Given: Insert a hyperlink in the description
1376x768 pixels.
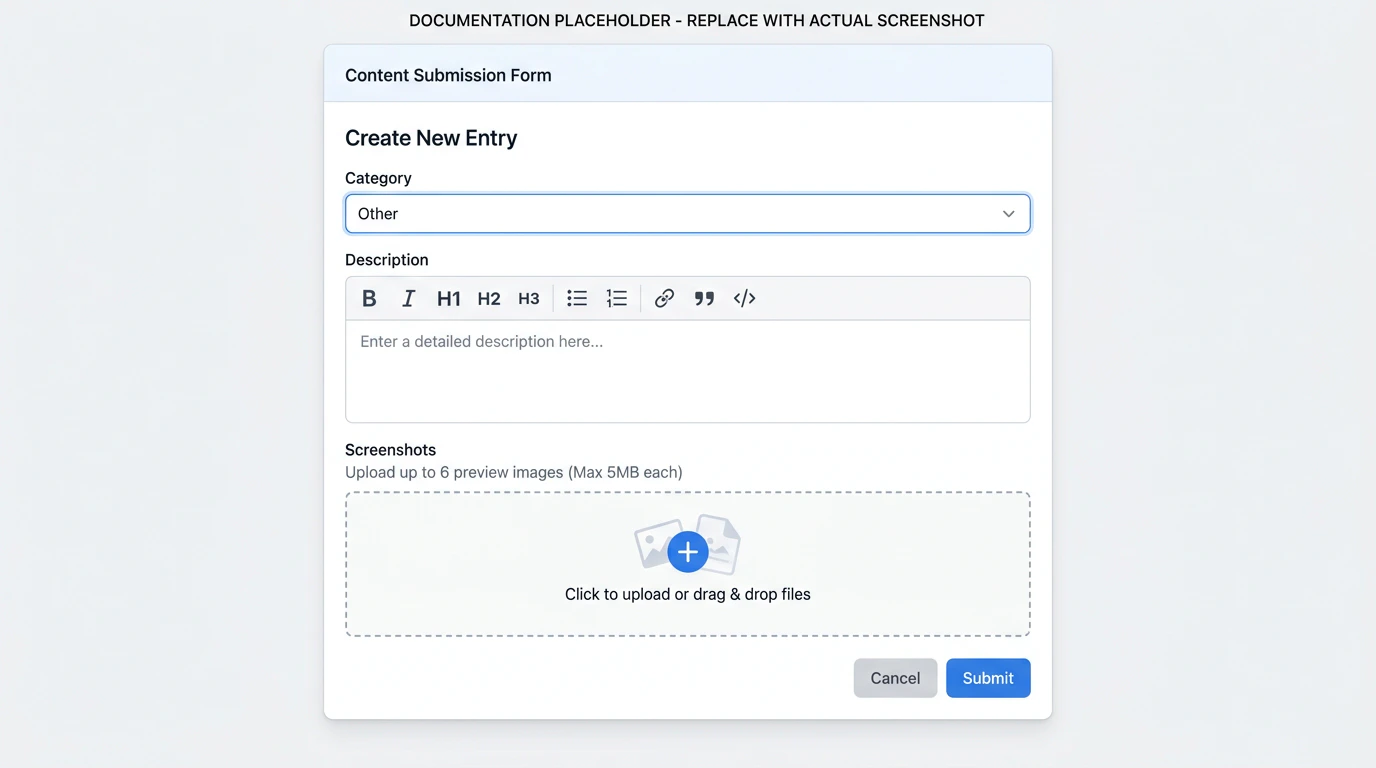Looking at the screenshot, I should tap(664, 297).
